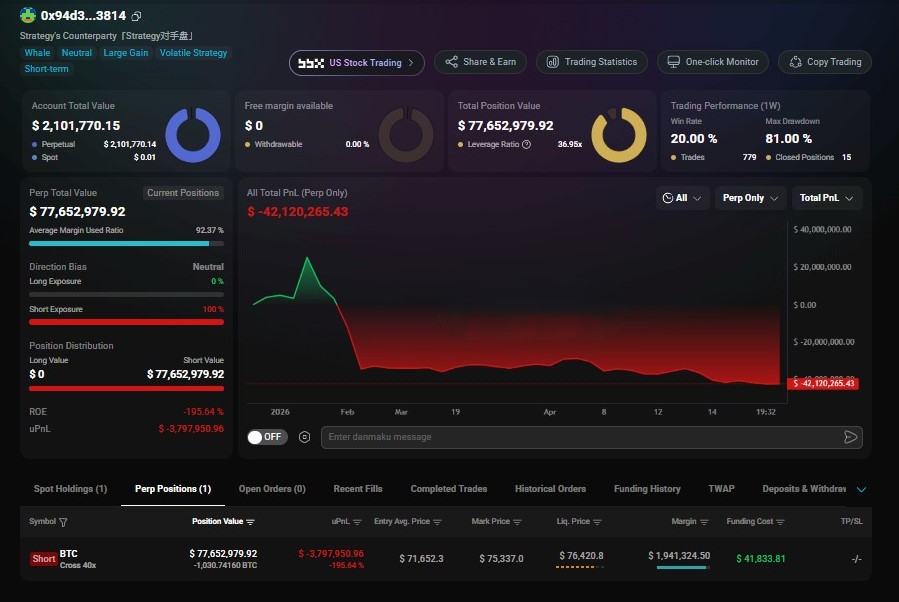Filter by Symbol using funnel icon
The height and width of the screenshot is (602, 899).
click(x=64, y=522)
